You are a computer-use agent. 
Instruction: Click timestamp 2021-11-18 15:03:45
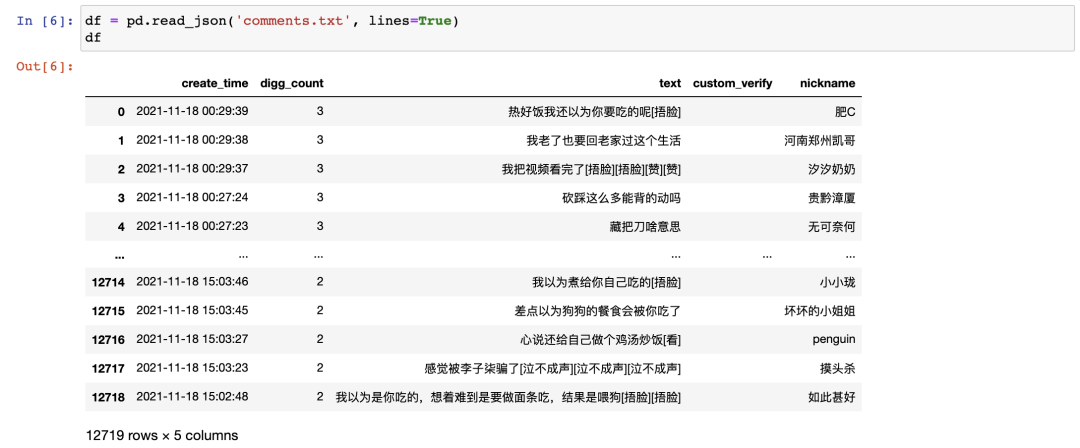192,310
